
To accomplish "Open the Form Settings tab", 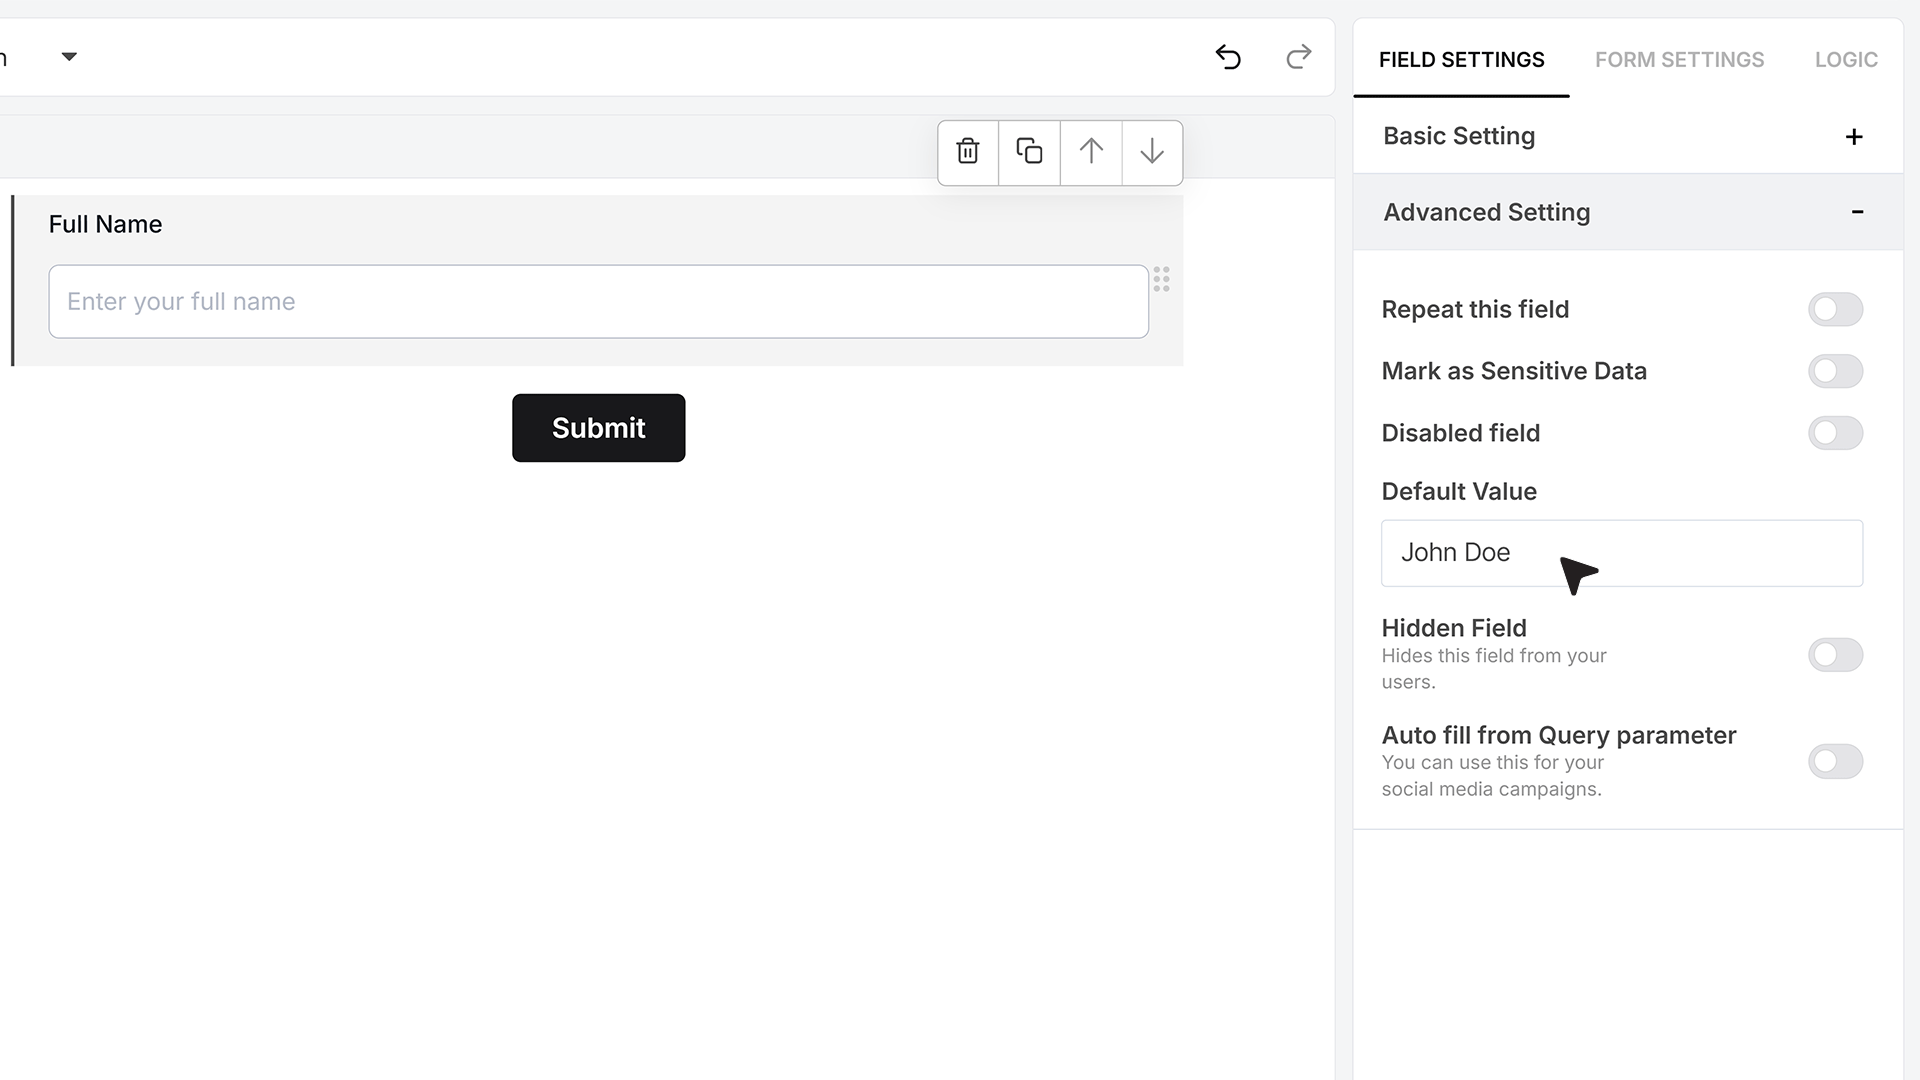I will (x=1679, y=60).
